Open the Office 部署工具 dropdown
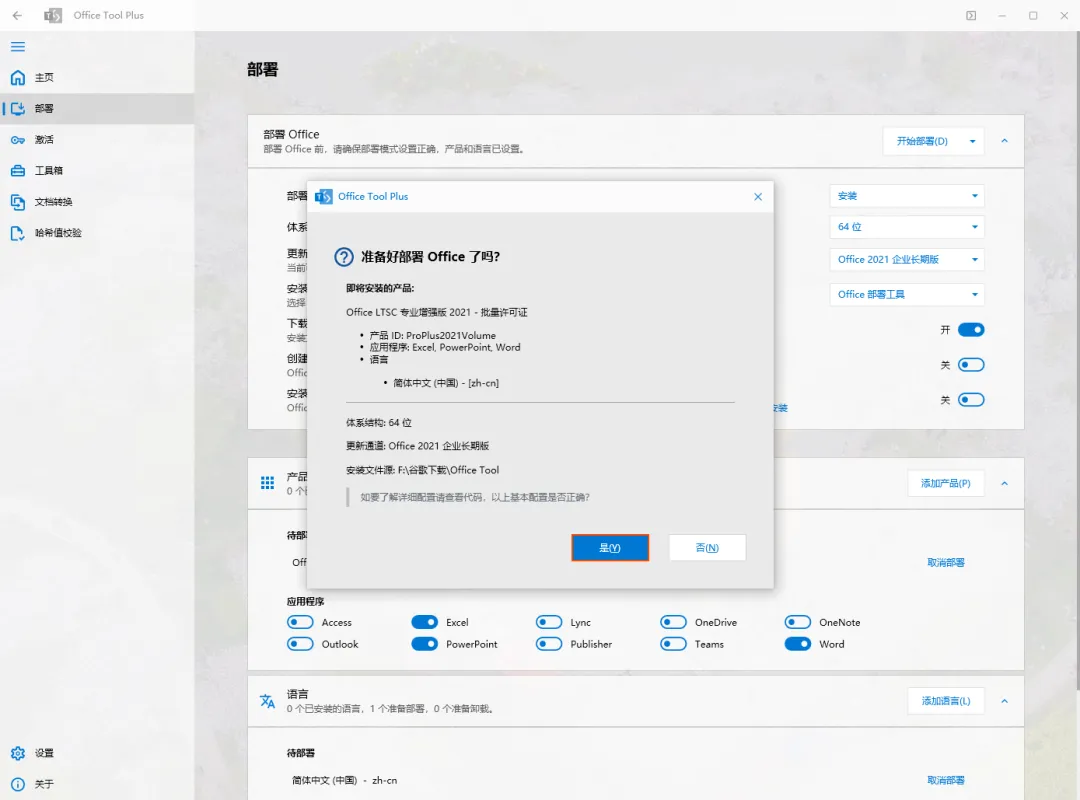Image resolution: width=1080 pixels, height=800 pixels. click(906, 295)
